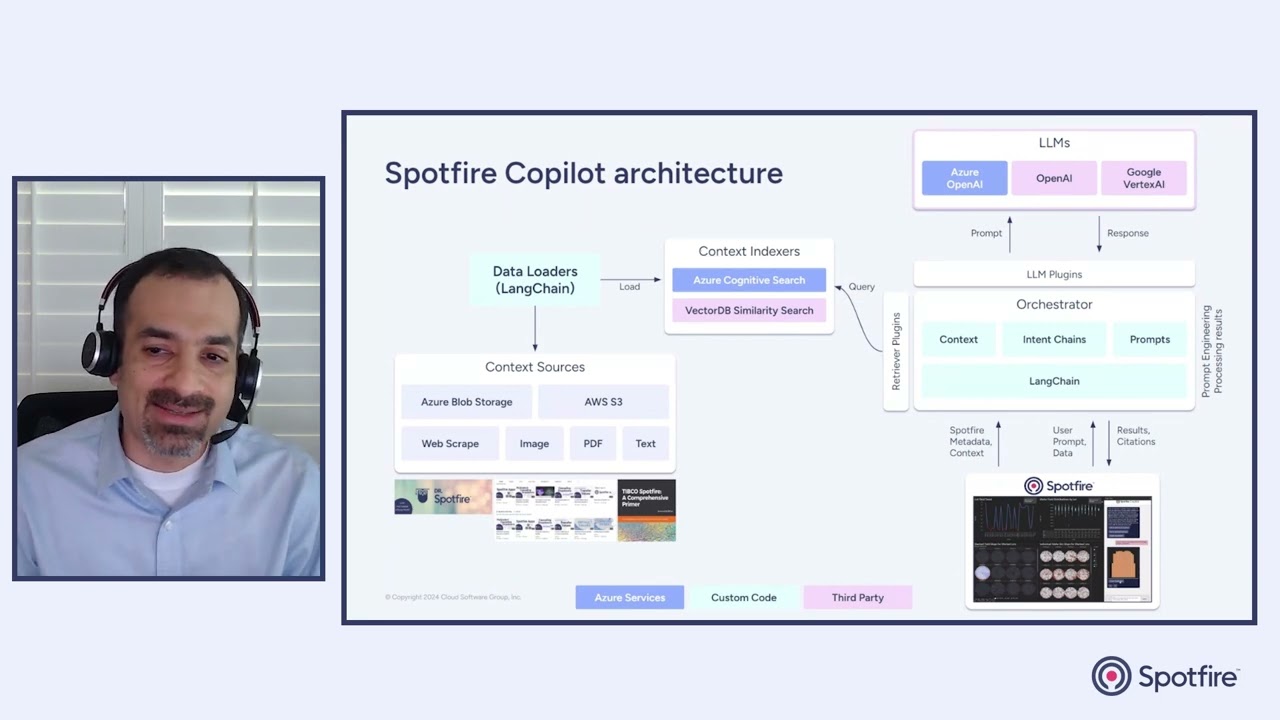
Task: Click the TIBCO Spotfire Comprehensive Primer book cover
Action: point(646,510)
